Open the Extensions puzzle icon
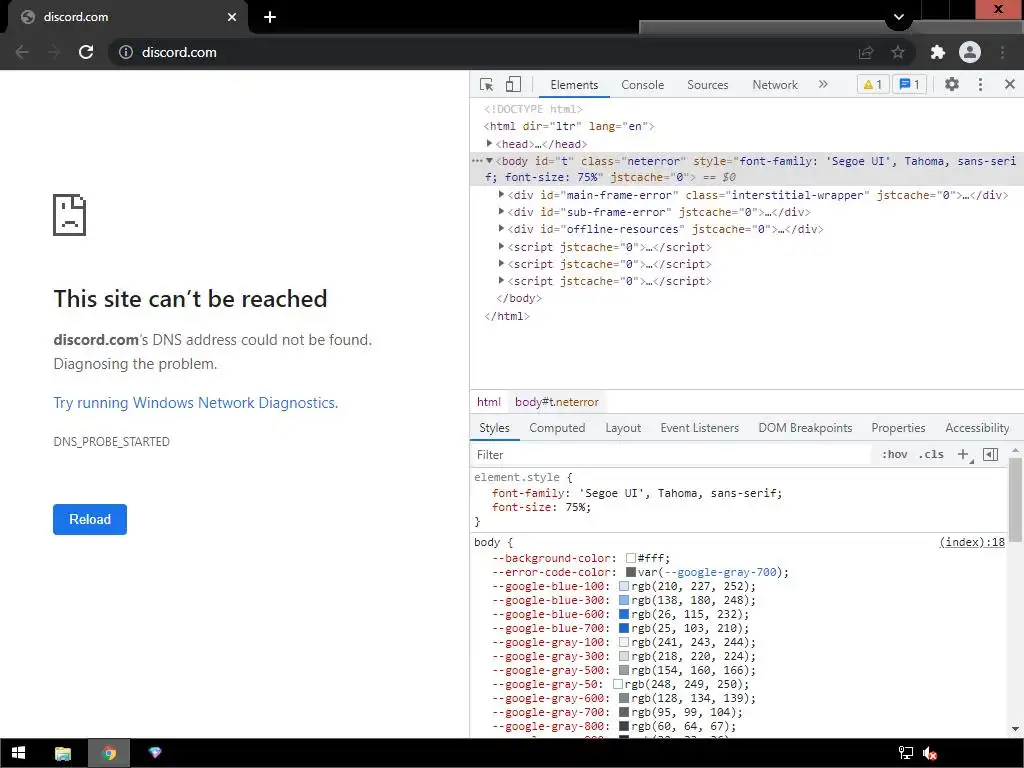Screen dimensions: 1024x768 [938, 52]
